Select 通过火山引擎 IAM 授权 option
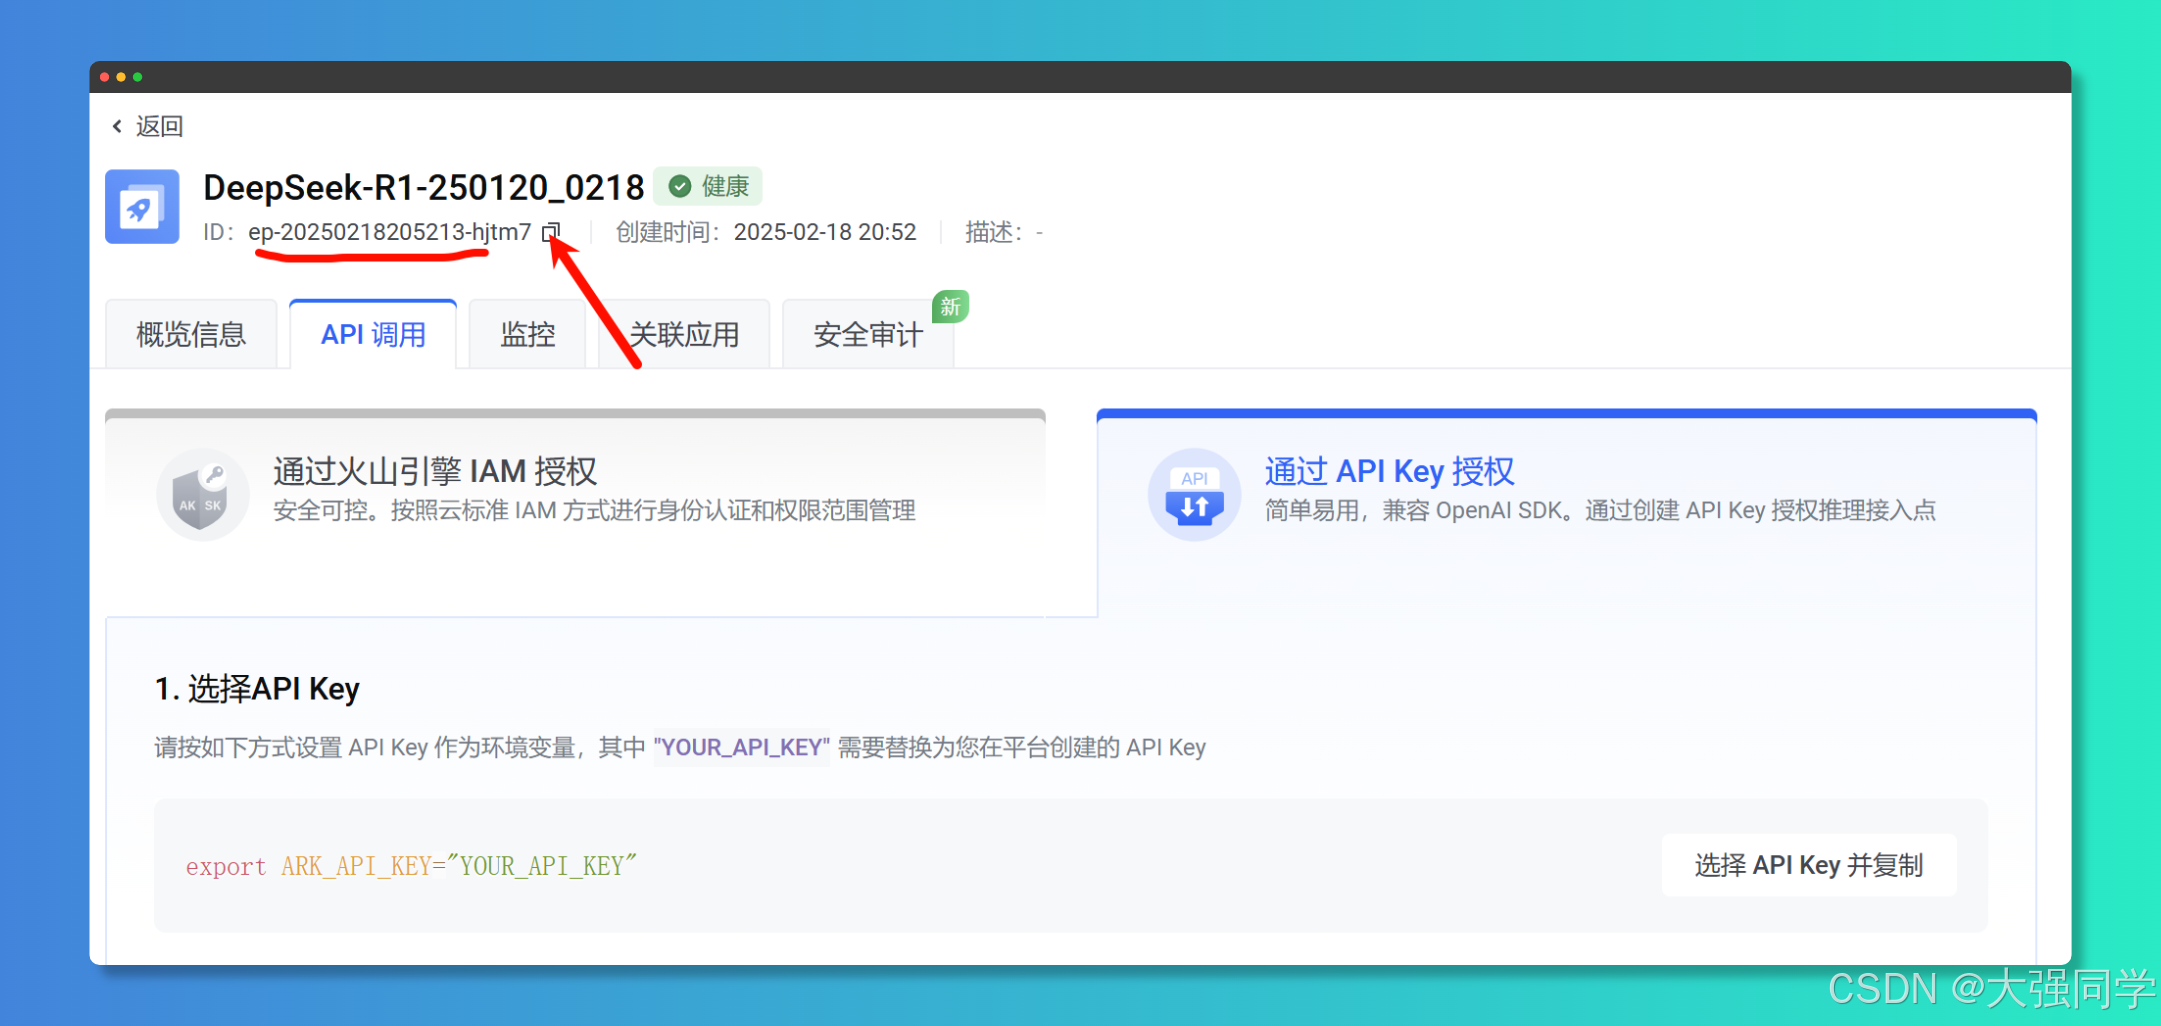The height and width of the screenshot is (1026, 2161). point(575,512)
